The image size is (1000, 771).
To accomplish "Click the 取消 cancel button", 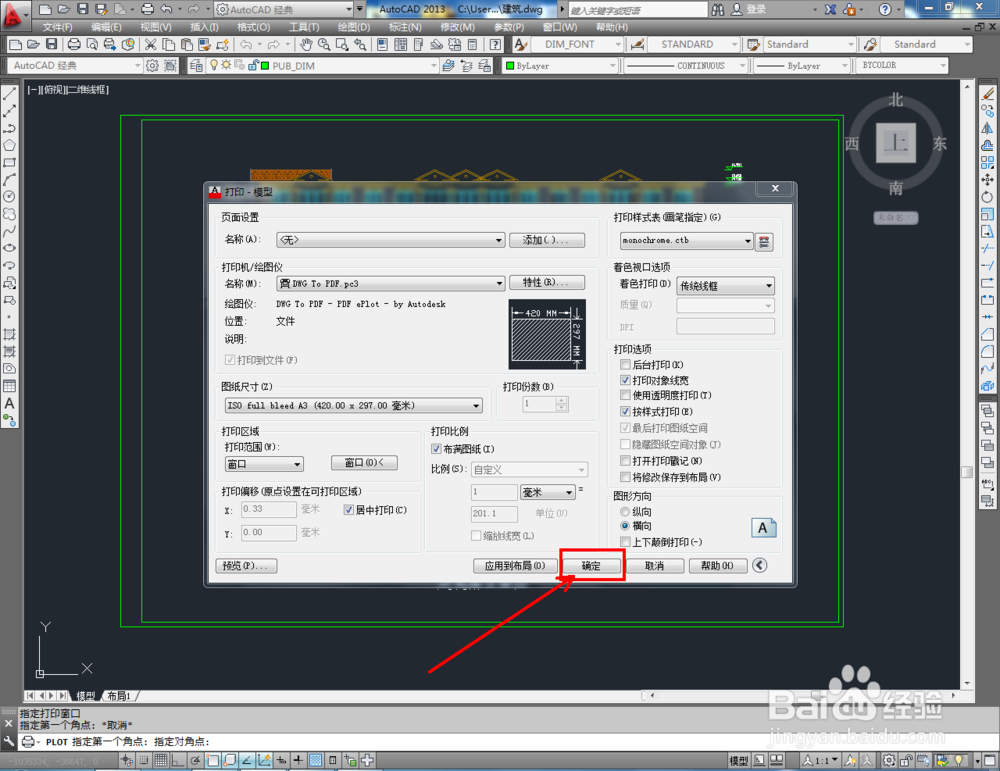I will (x=654, y=566).
